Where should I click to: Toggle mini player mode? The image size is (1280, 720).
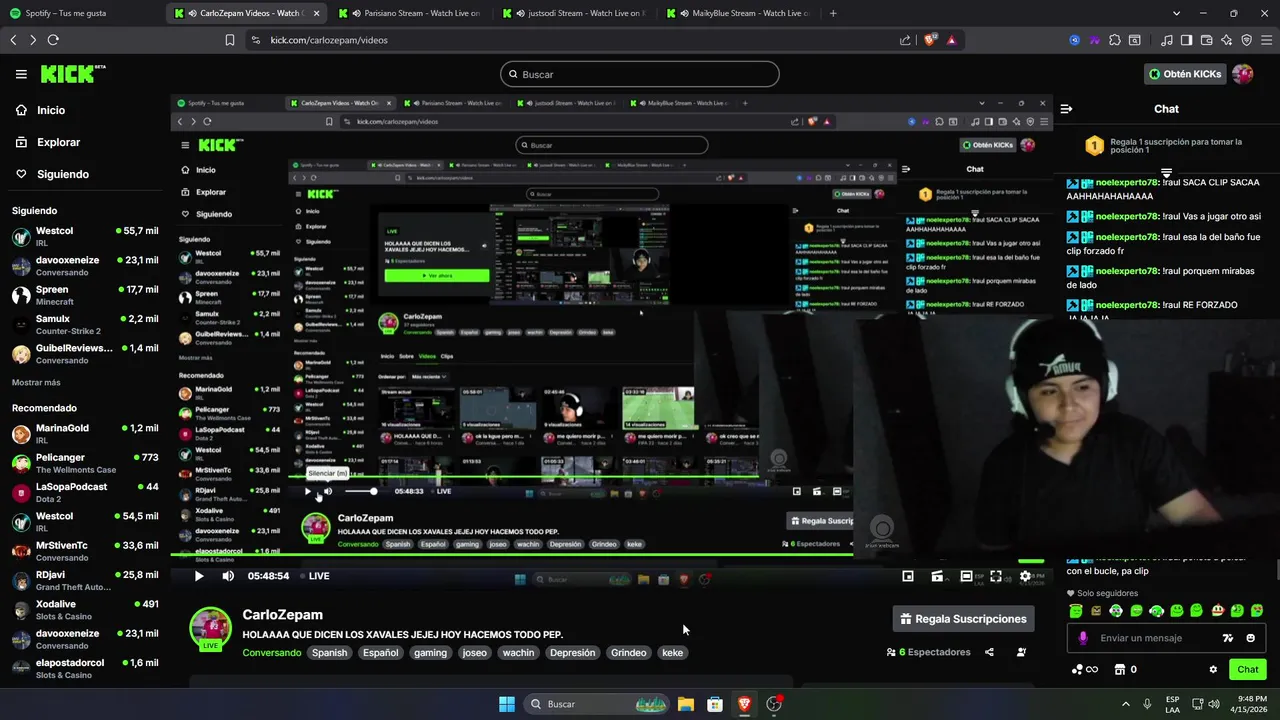908,576
